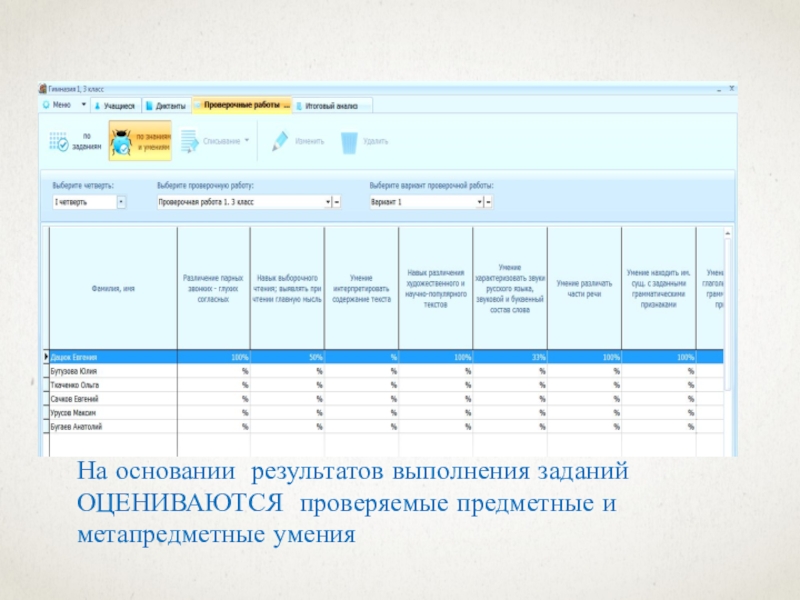Click the Гимназия app icon in title bar
This screenshot has width=800, height=600.
[x=43, y=89]
